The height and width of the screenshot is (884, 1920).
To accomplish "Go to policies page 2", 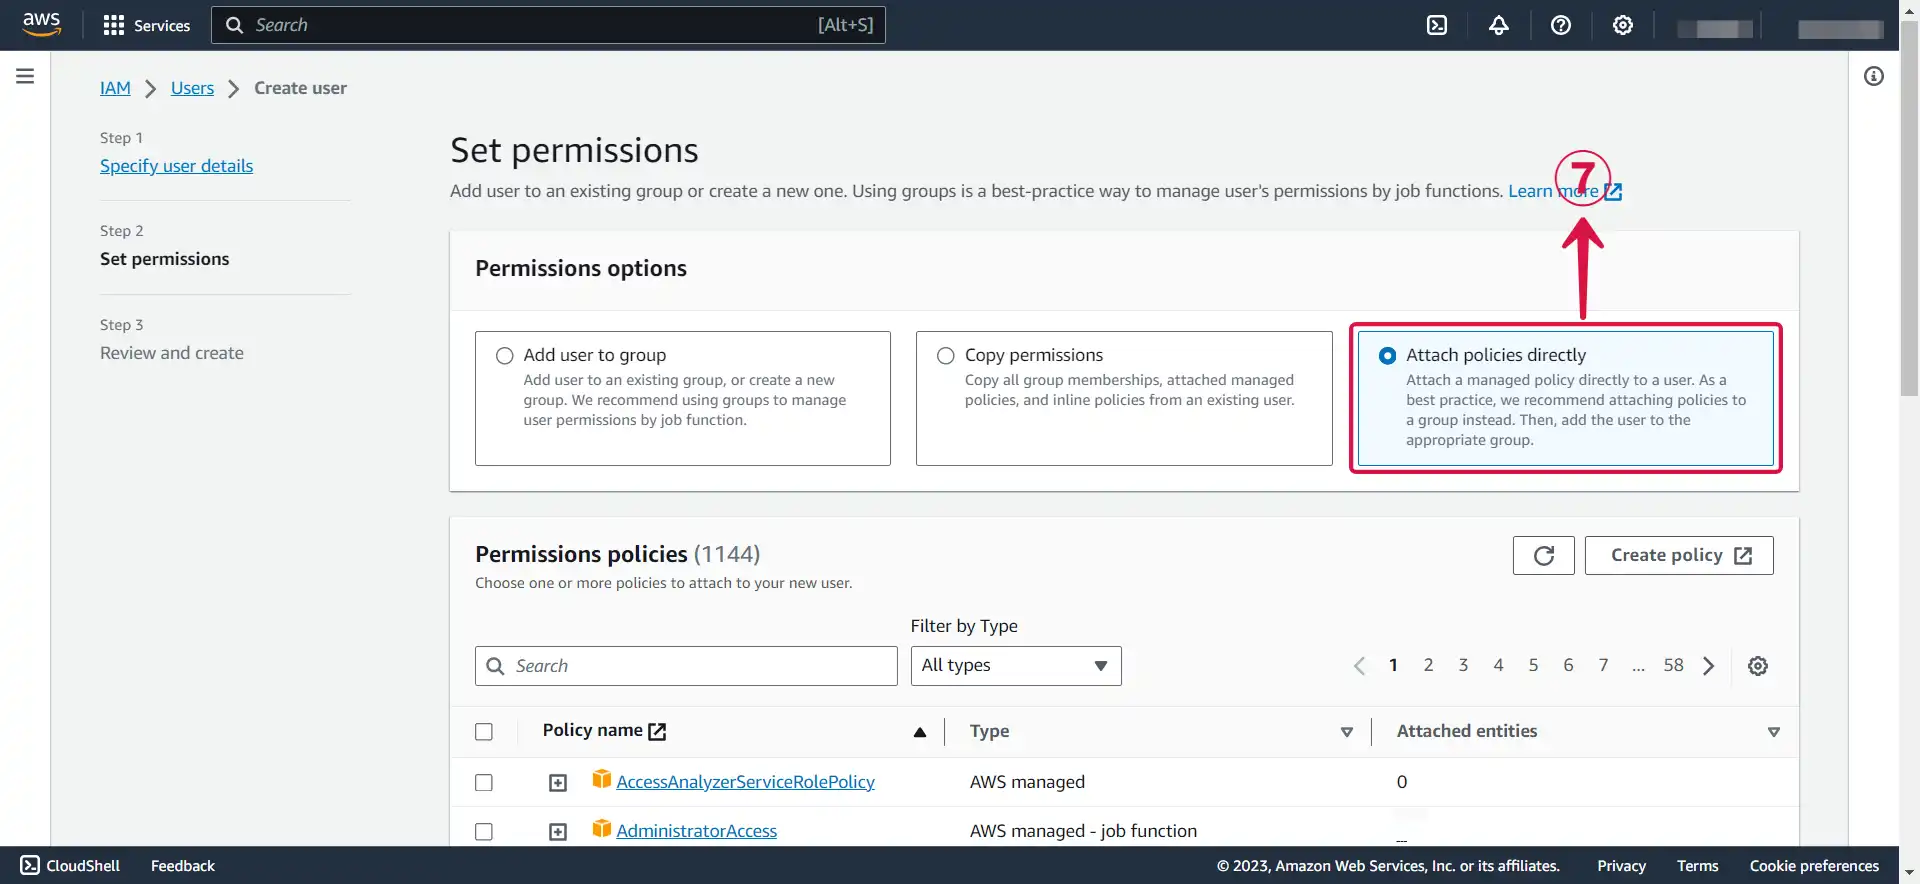I will [1428, 665].
